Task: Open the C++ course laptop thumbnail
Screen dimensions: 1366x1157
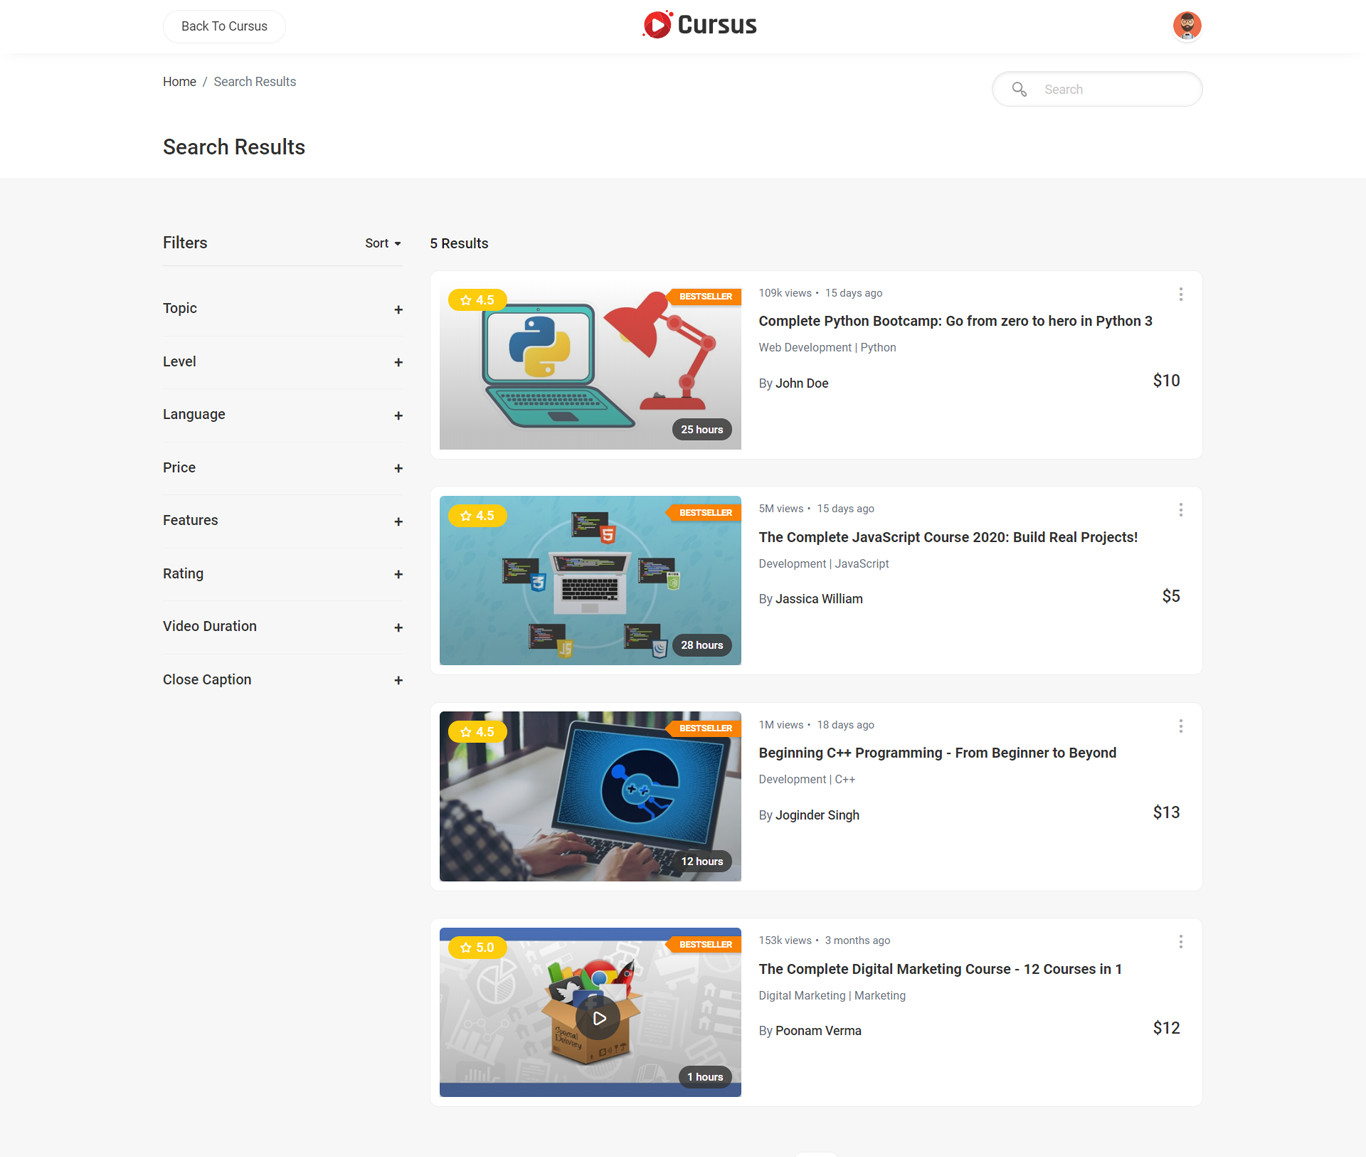Action: click(x=590, y=796)
